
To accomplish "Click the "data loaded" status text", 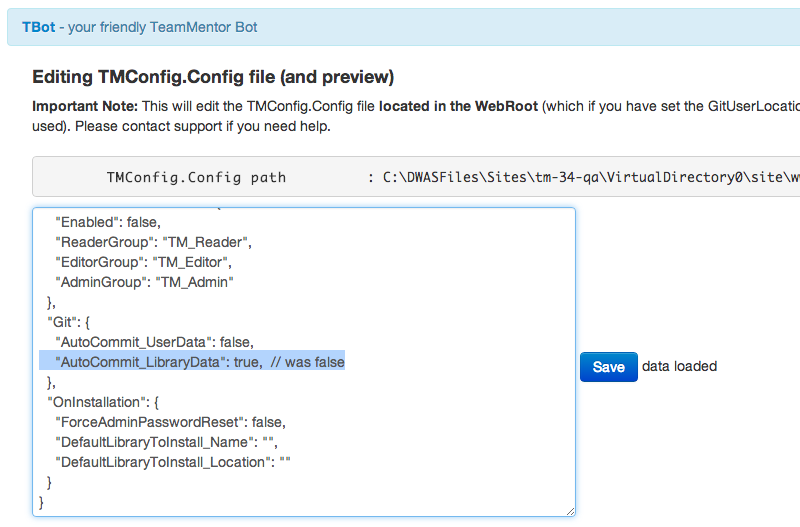I will 680,366.
